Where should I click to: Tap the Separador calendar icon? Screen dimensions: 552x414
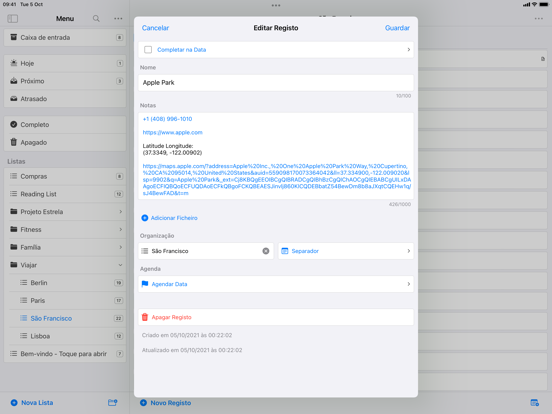pyautogui.click(x=285, y=251)
